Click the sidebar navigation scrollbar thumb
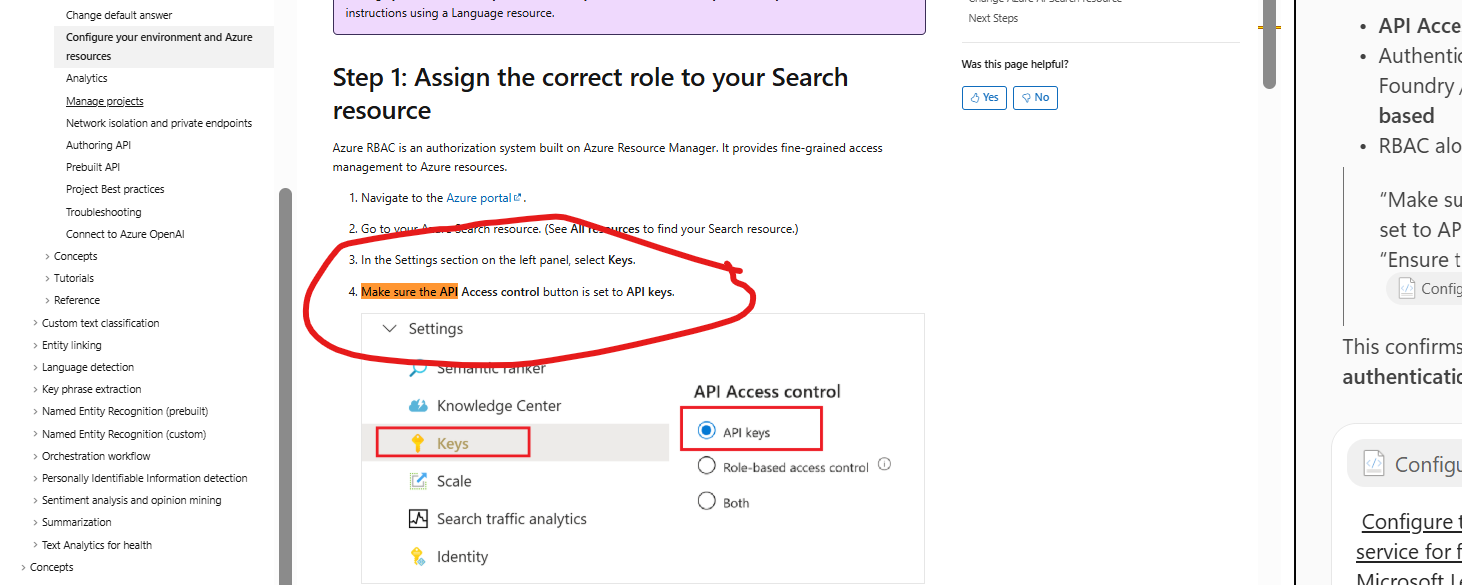1462x585 pixels. 285,385
